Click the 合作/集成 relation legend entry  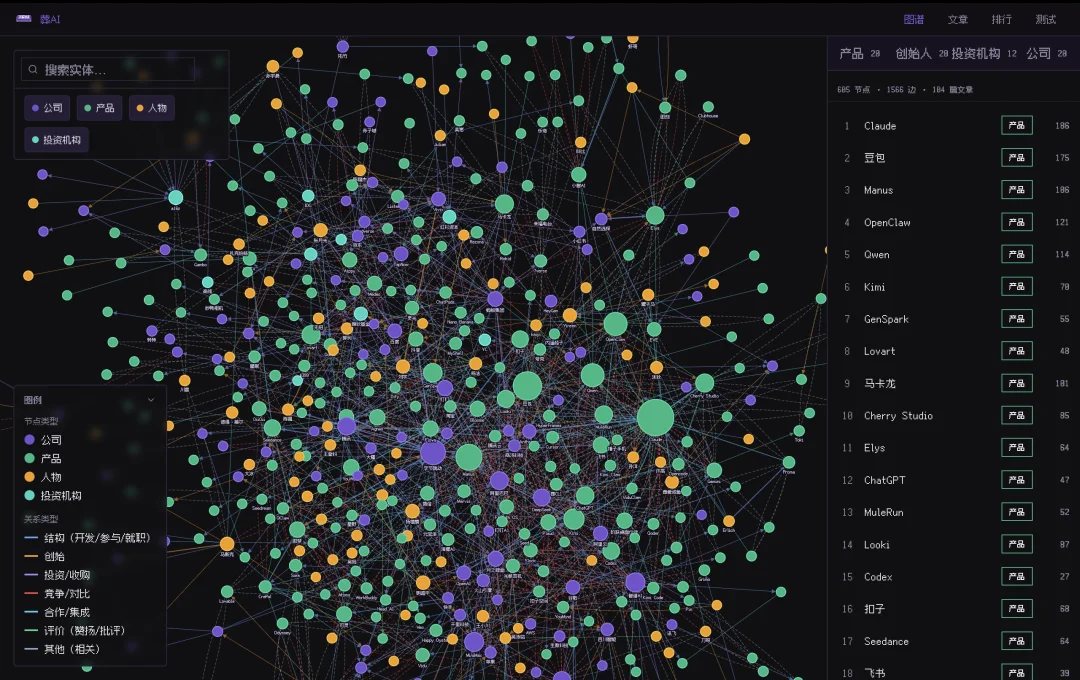point(57,612)
